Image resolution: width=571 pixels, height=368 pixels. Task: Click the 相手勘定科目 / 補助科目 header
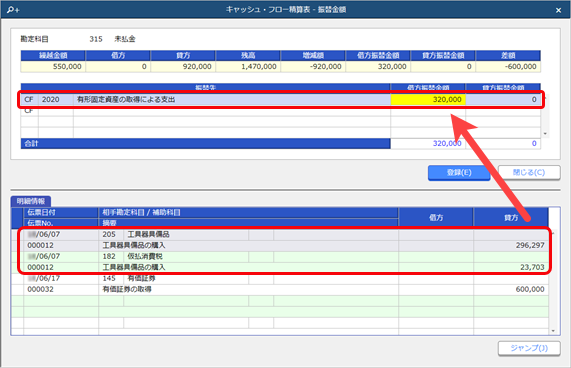(248, 213)
